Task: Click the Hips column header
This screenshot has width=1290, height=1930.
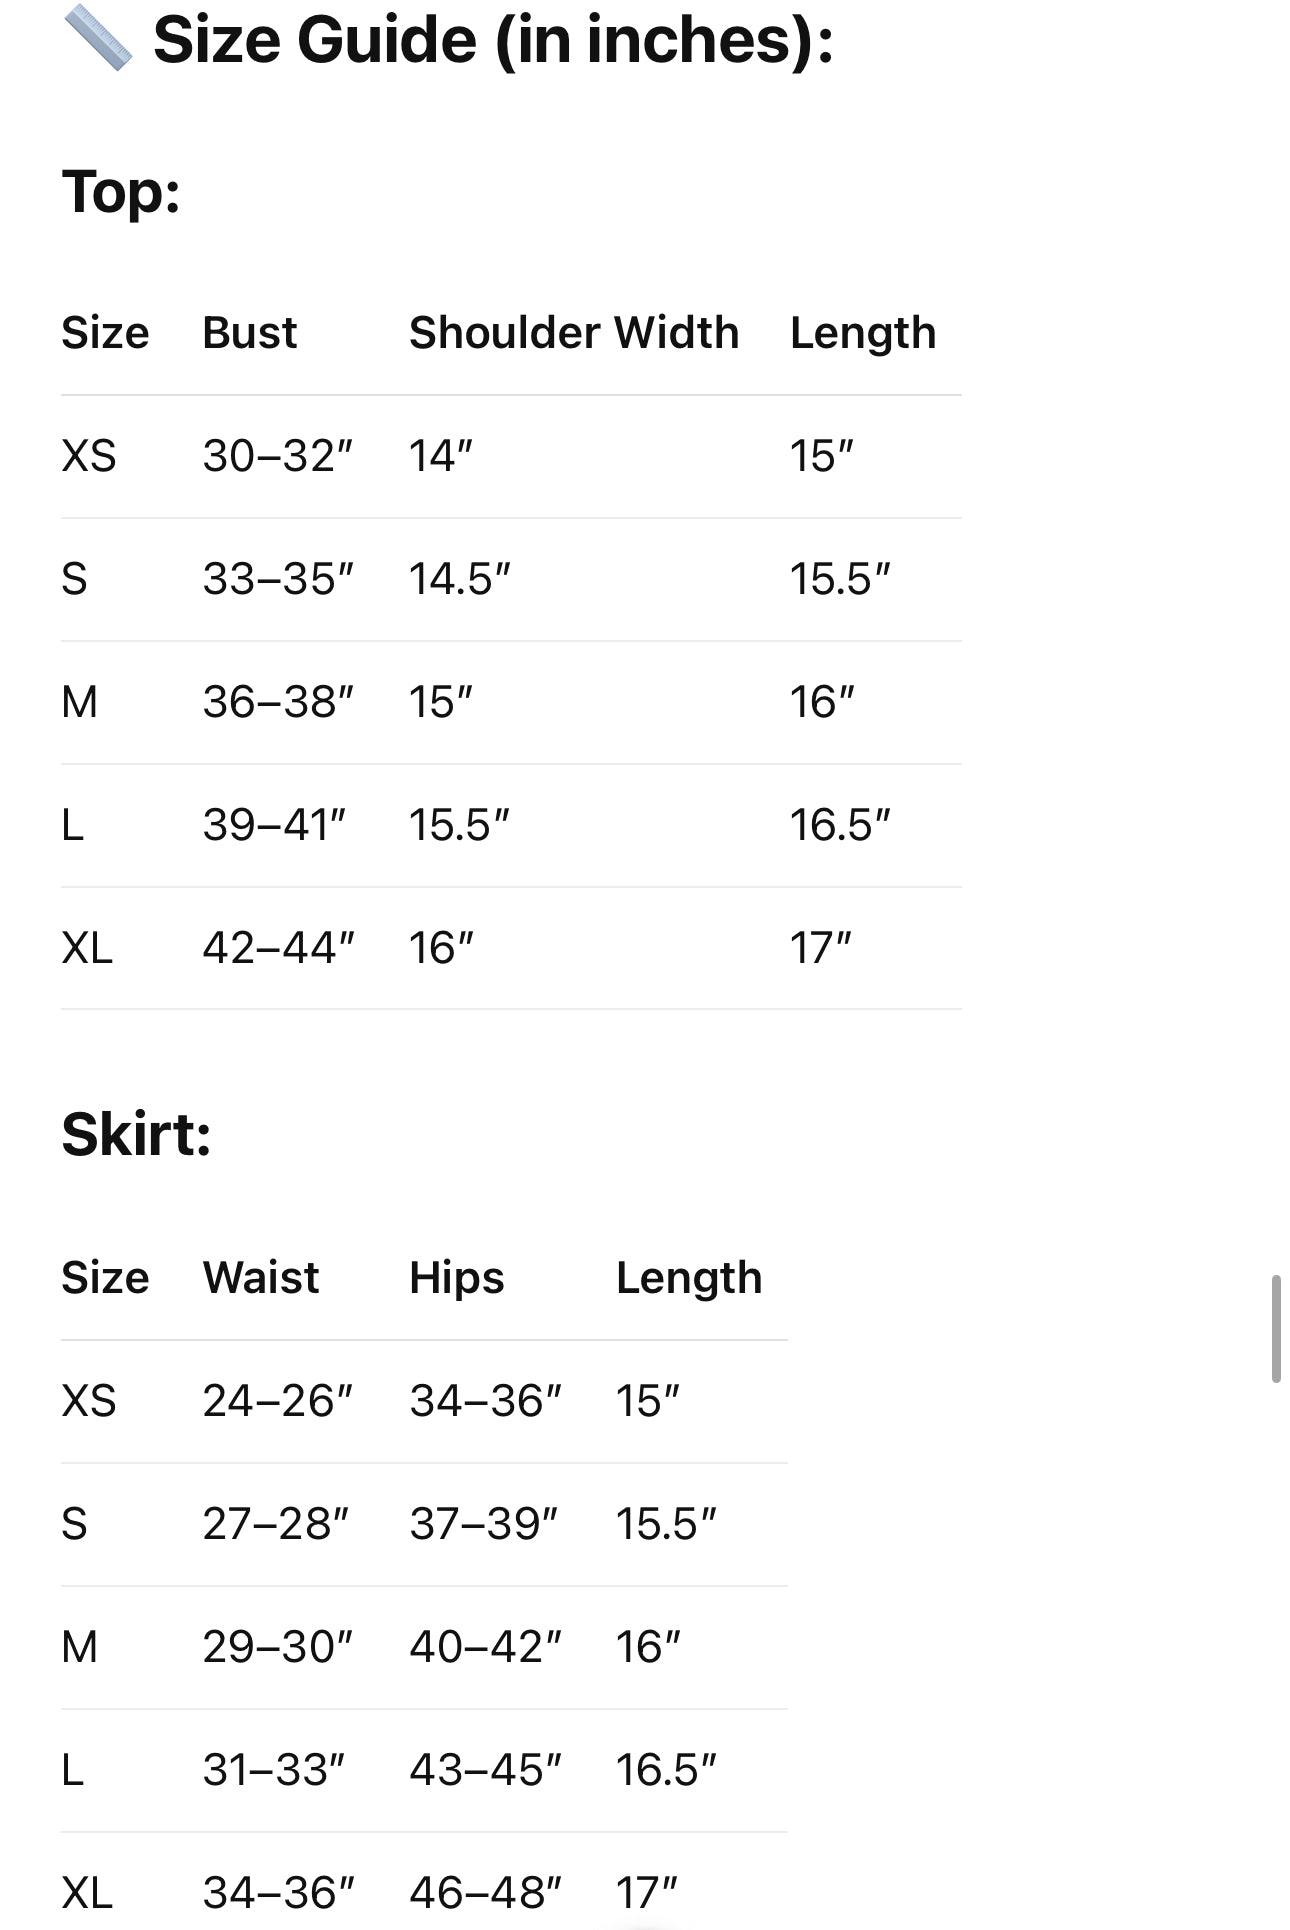Action: (457, 1279)
